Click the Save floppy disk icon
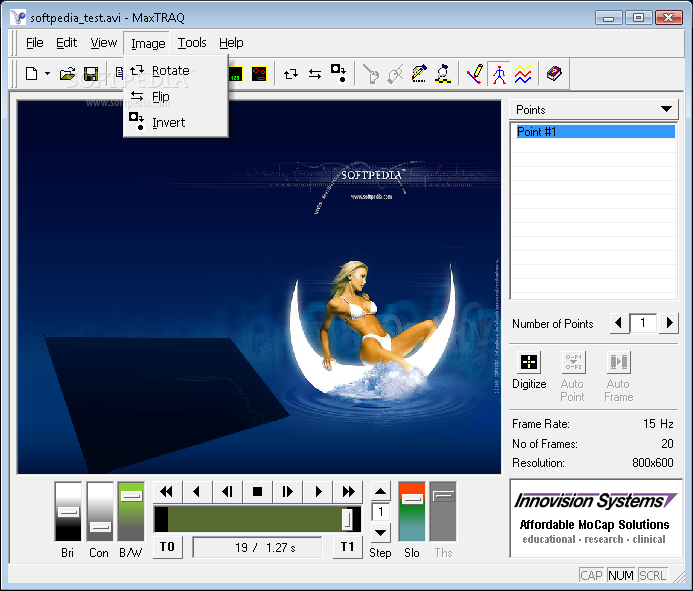 click(91, 73)
